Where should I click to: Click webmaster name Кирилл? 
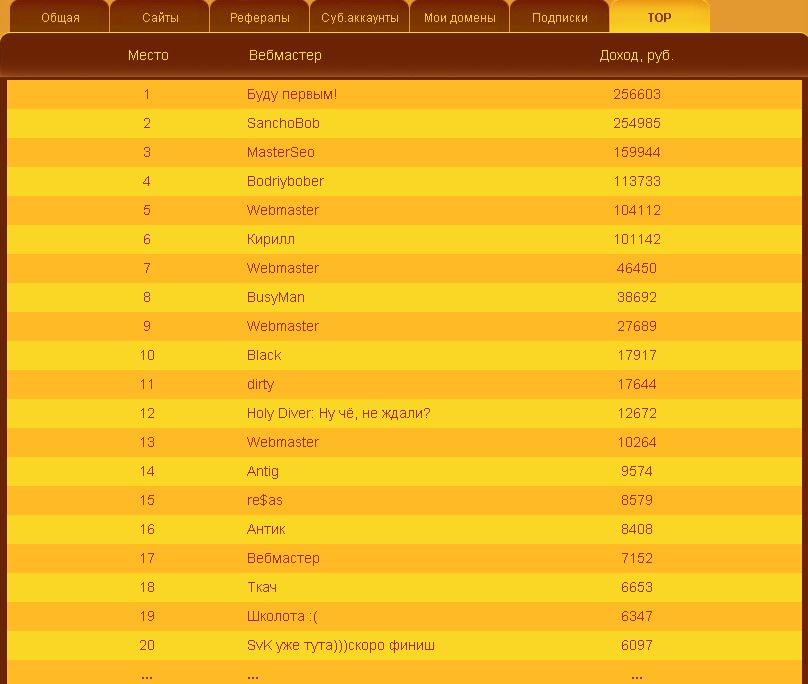click(x=271, y=239)
